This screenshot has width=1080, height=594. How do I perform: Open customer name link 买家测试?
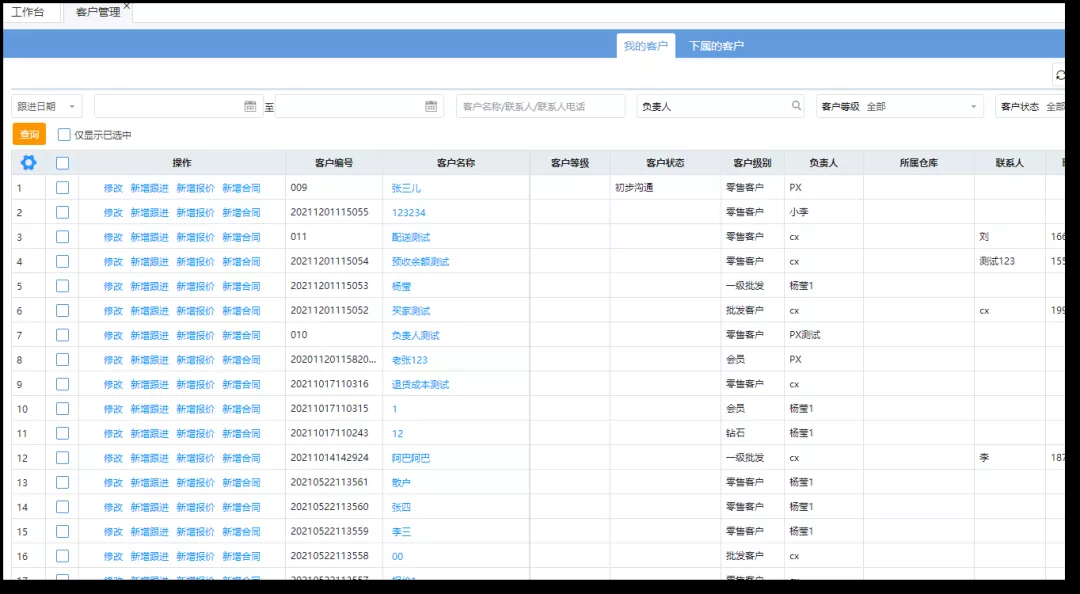pos(411,311)
